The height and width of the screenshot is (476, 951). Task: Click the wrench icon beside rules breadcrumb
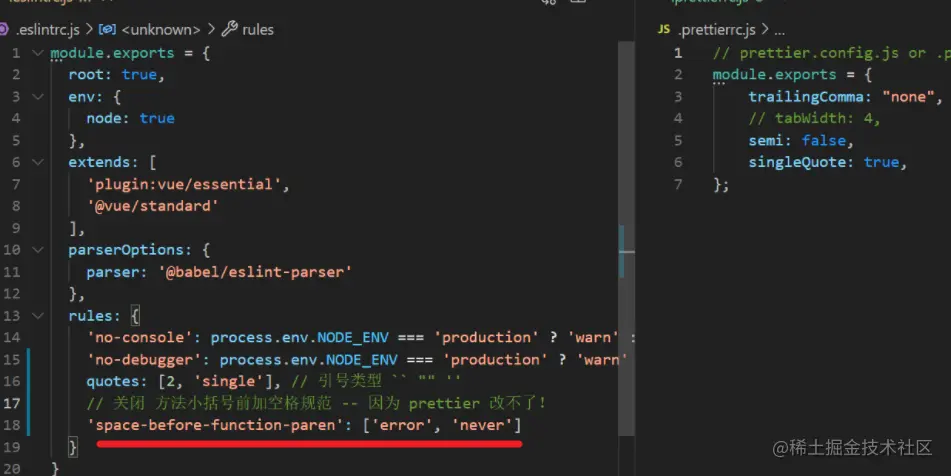[229, 29]
